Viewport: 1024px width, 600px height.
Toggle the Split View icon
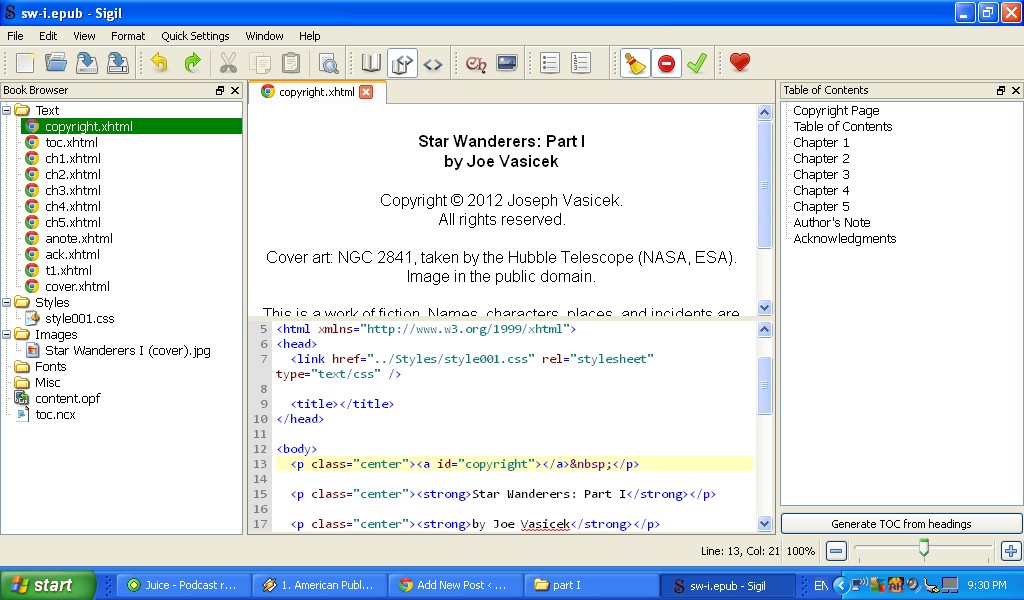tap(402, 63)
